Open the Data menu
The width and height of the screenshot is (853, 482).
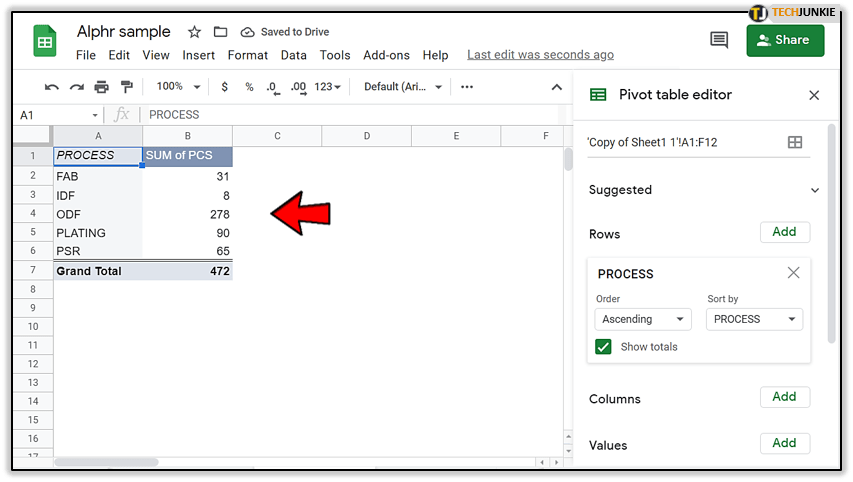[x=293, y=55]
